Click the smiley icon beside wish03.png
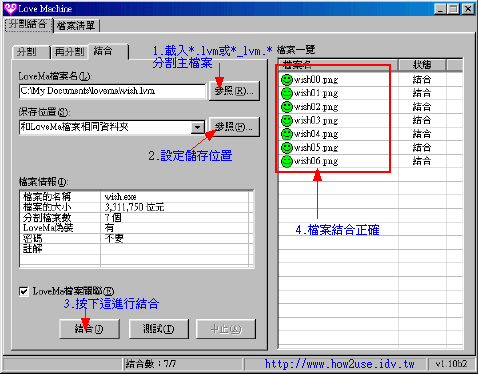 pos(287,120)
